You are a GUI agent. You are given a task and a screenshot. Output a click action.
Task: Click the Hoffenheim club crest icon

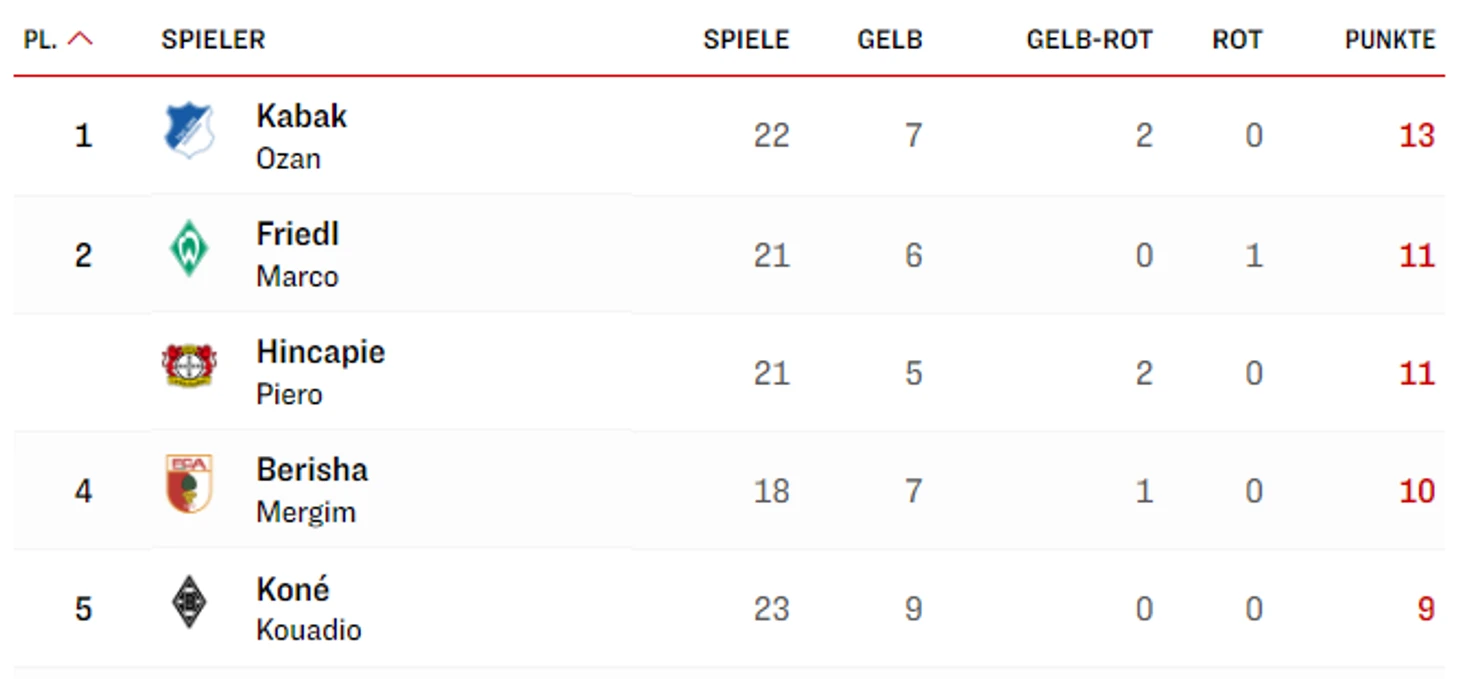(x=189, y=131)
